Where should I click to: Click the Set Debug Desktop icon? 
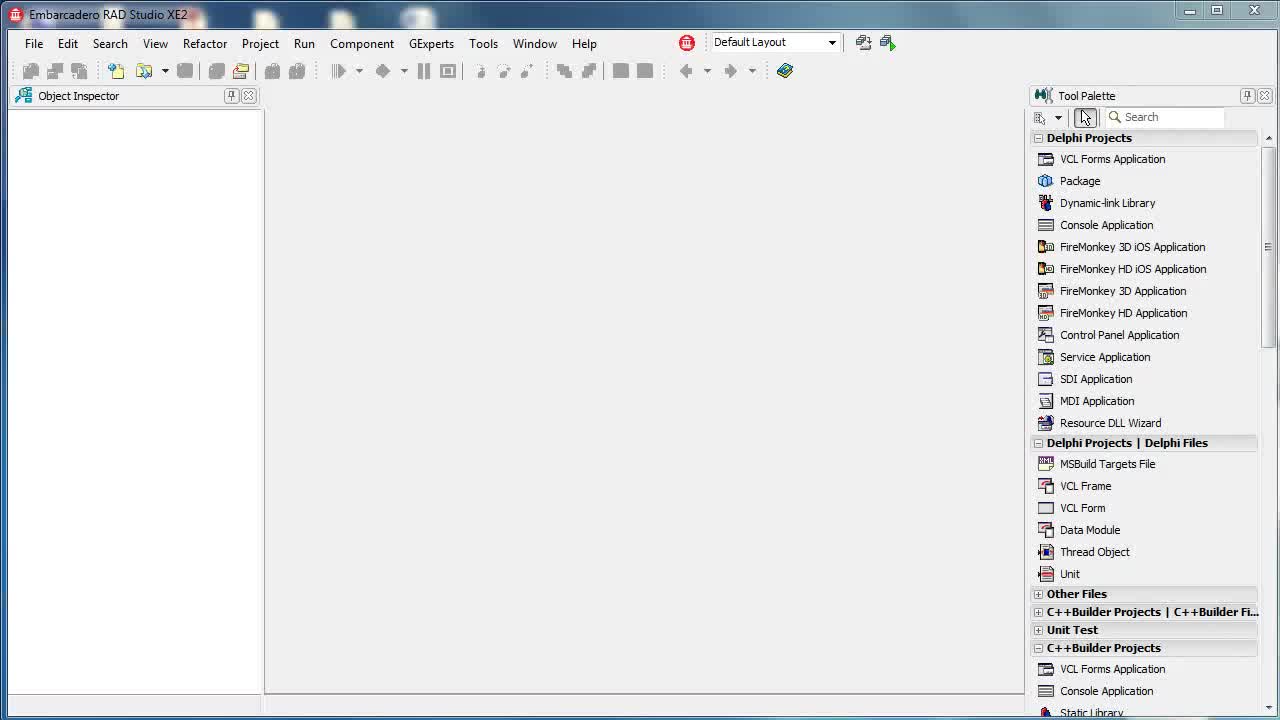888,42
